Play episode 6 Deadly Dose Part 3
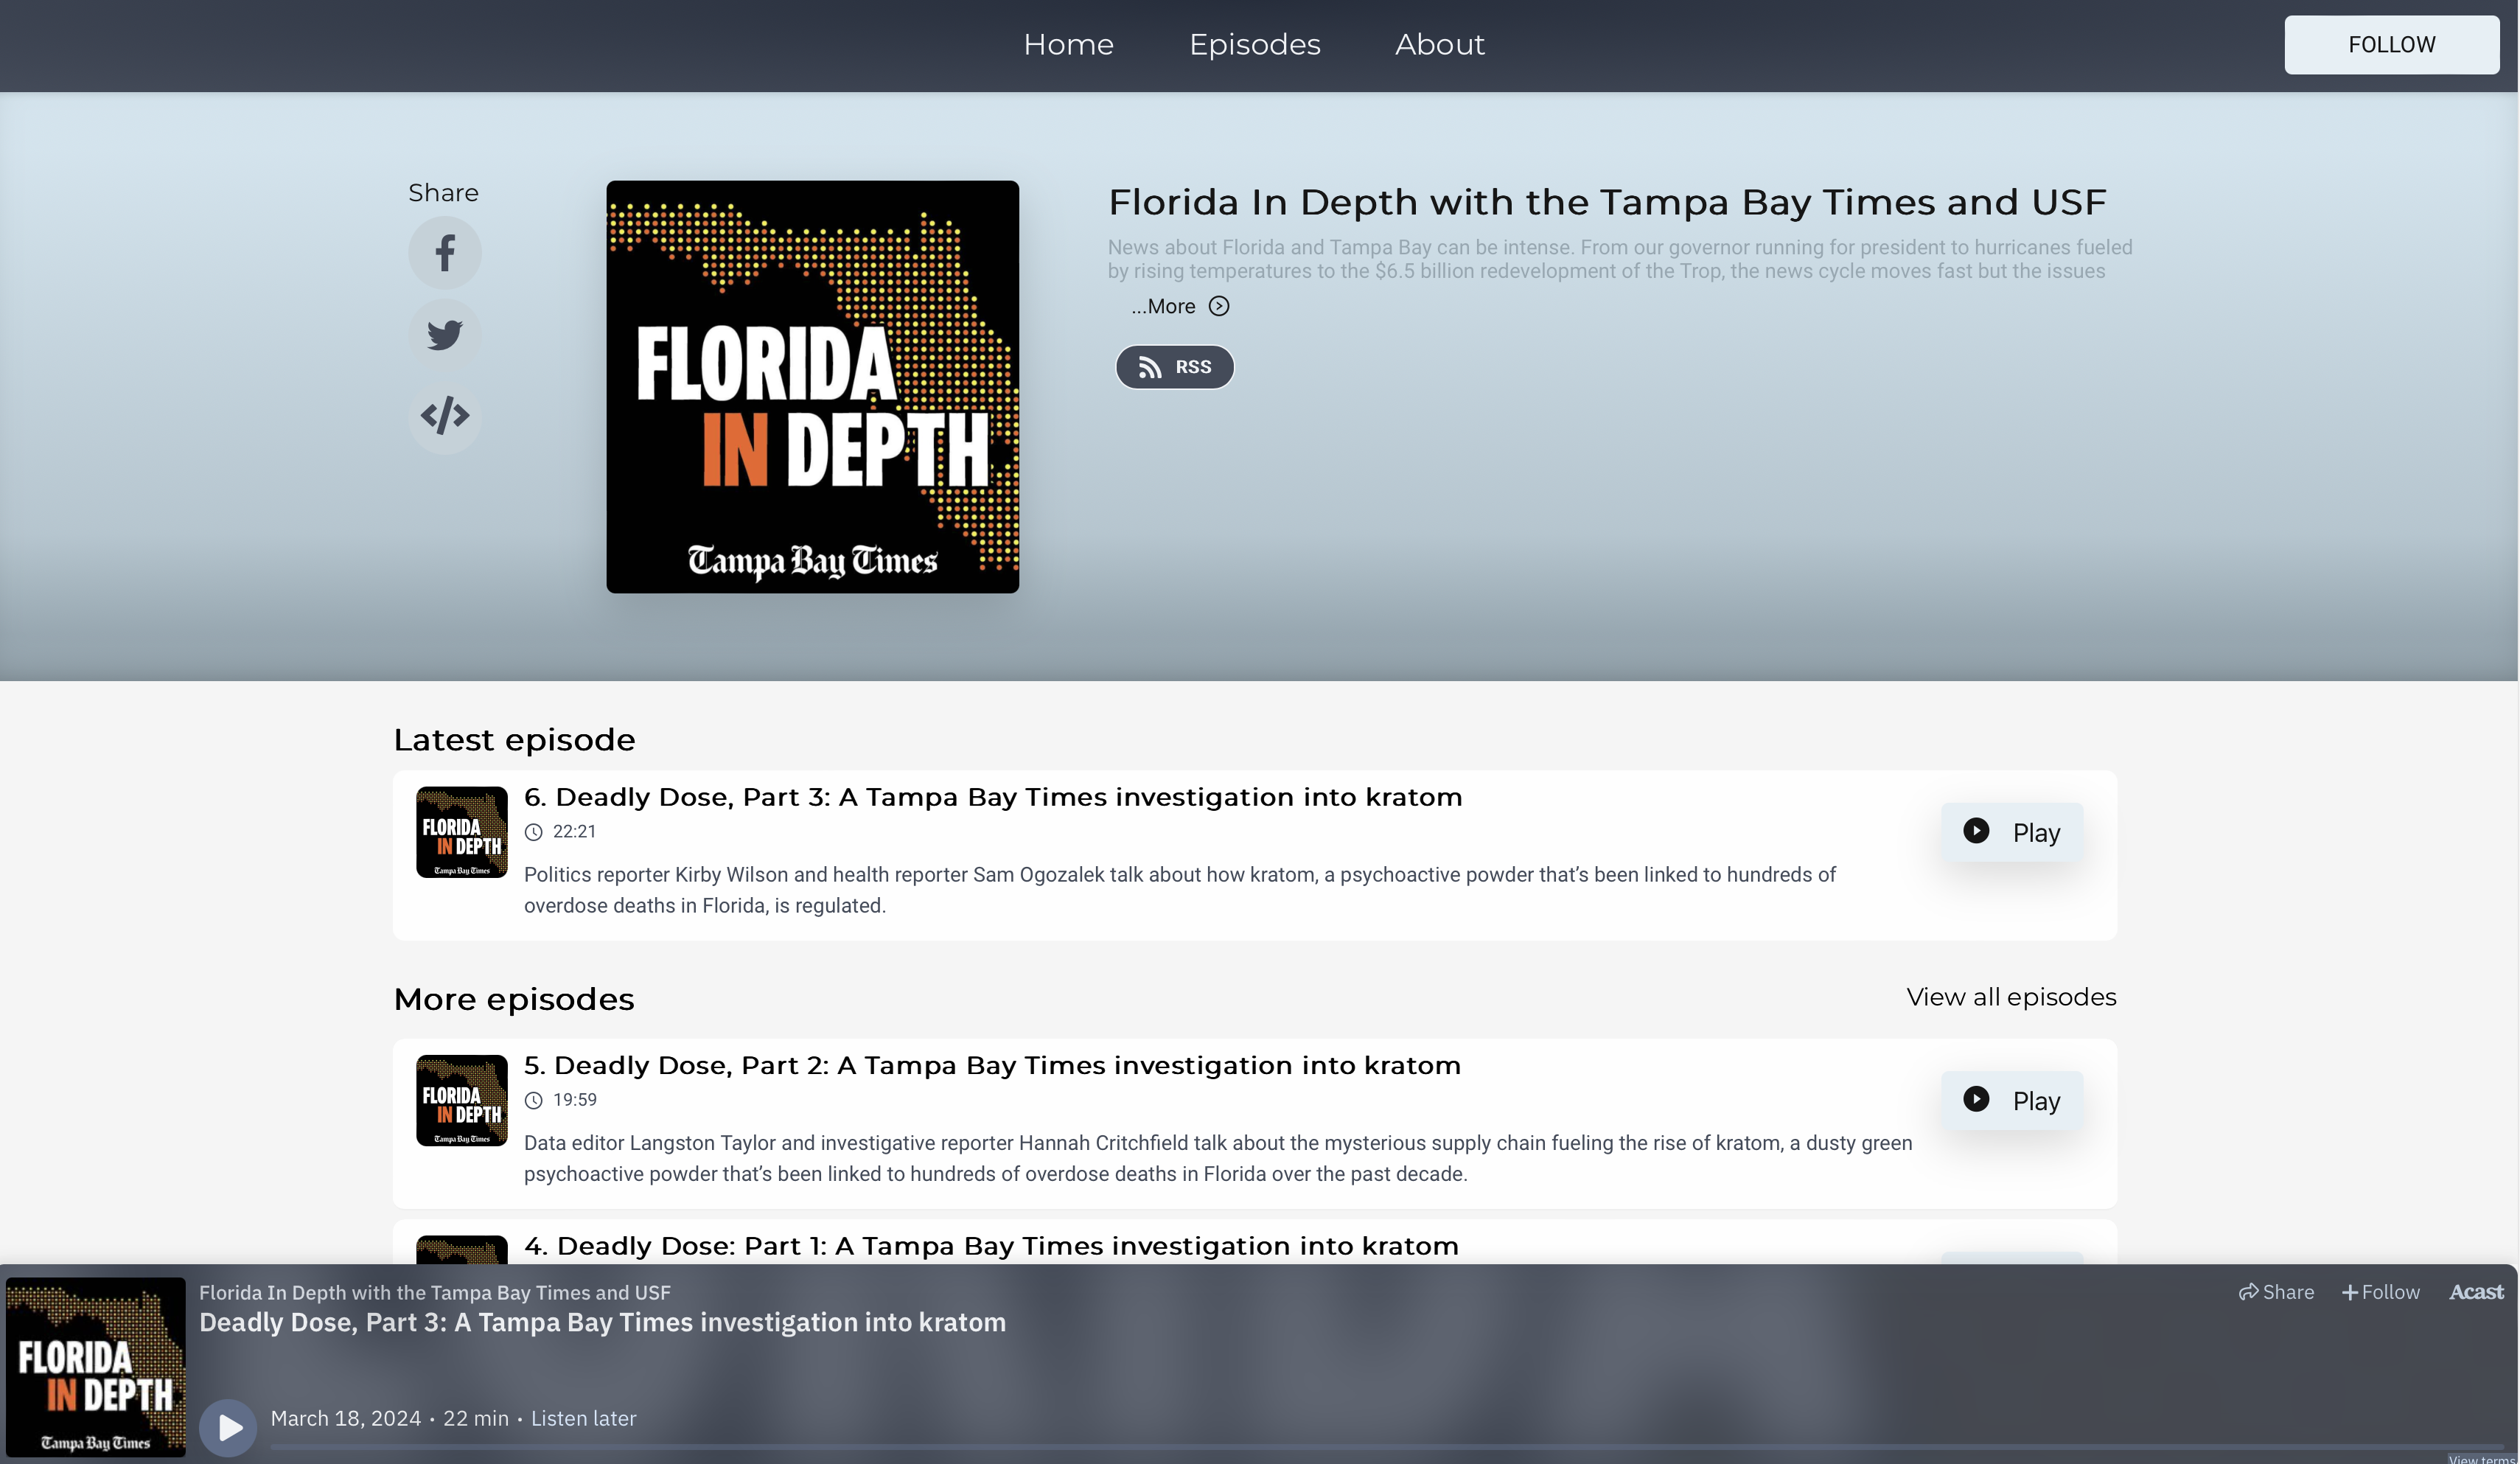 (2011, 832)
